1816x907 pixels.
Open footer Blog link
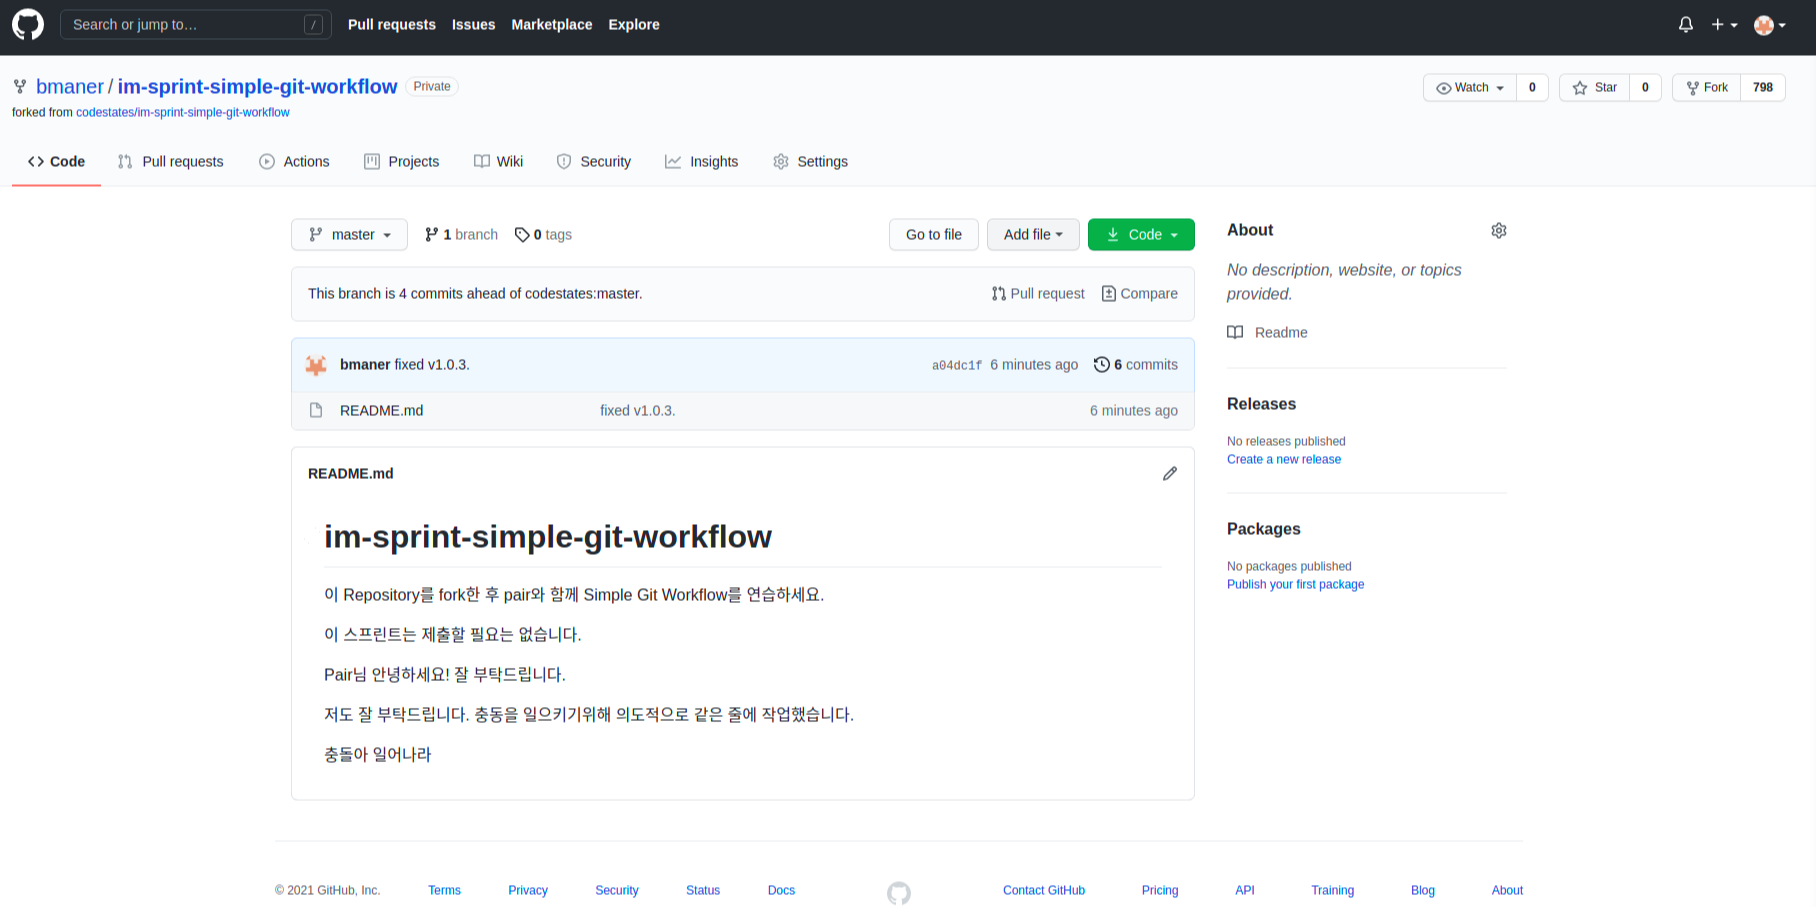click(x=1423, y=890)
